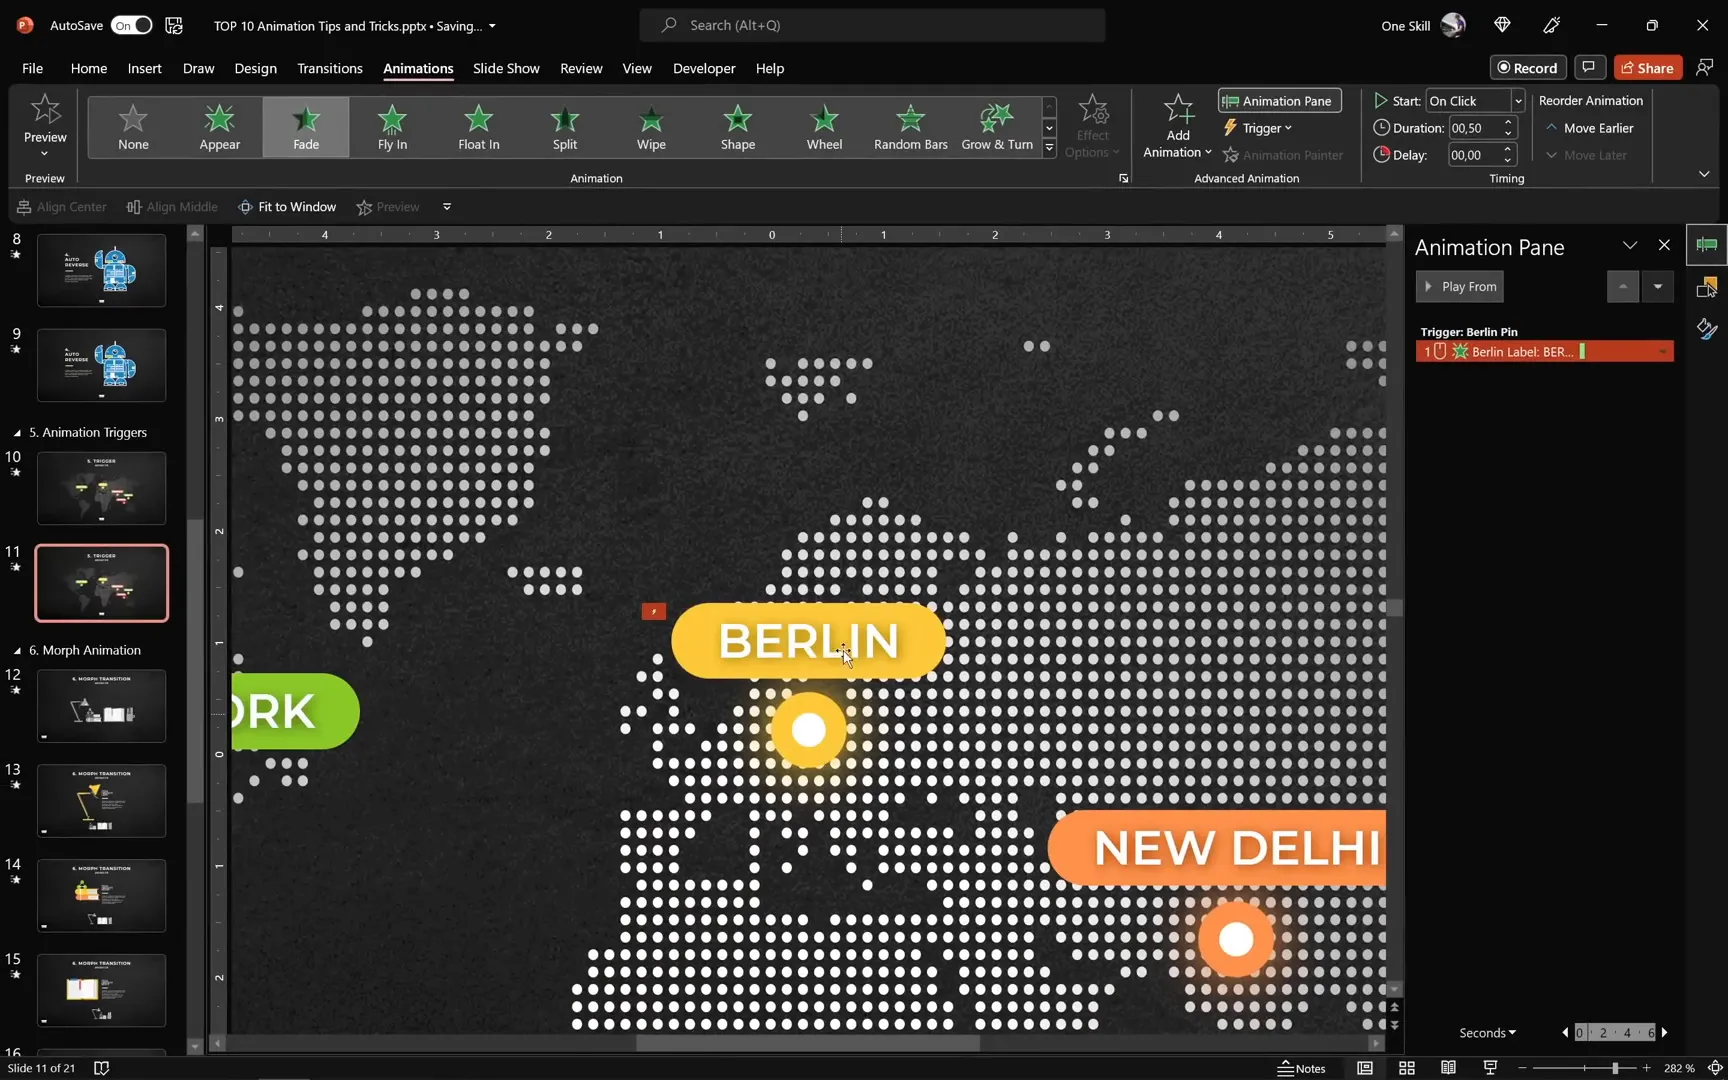The width and height of the screenshot is (1728, 1080).
Task: Open the Comments icon near Record
Action: point(1588,67)
